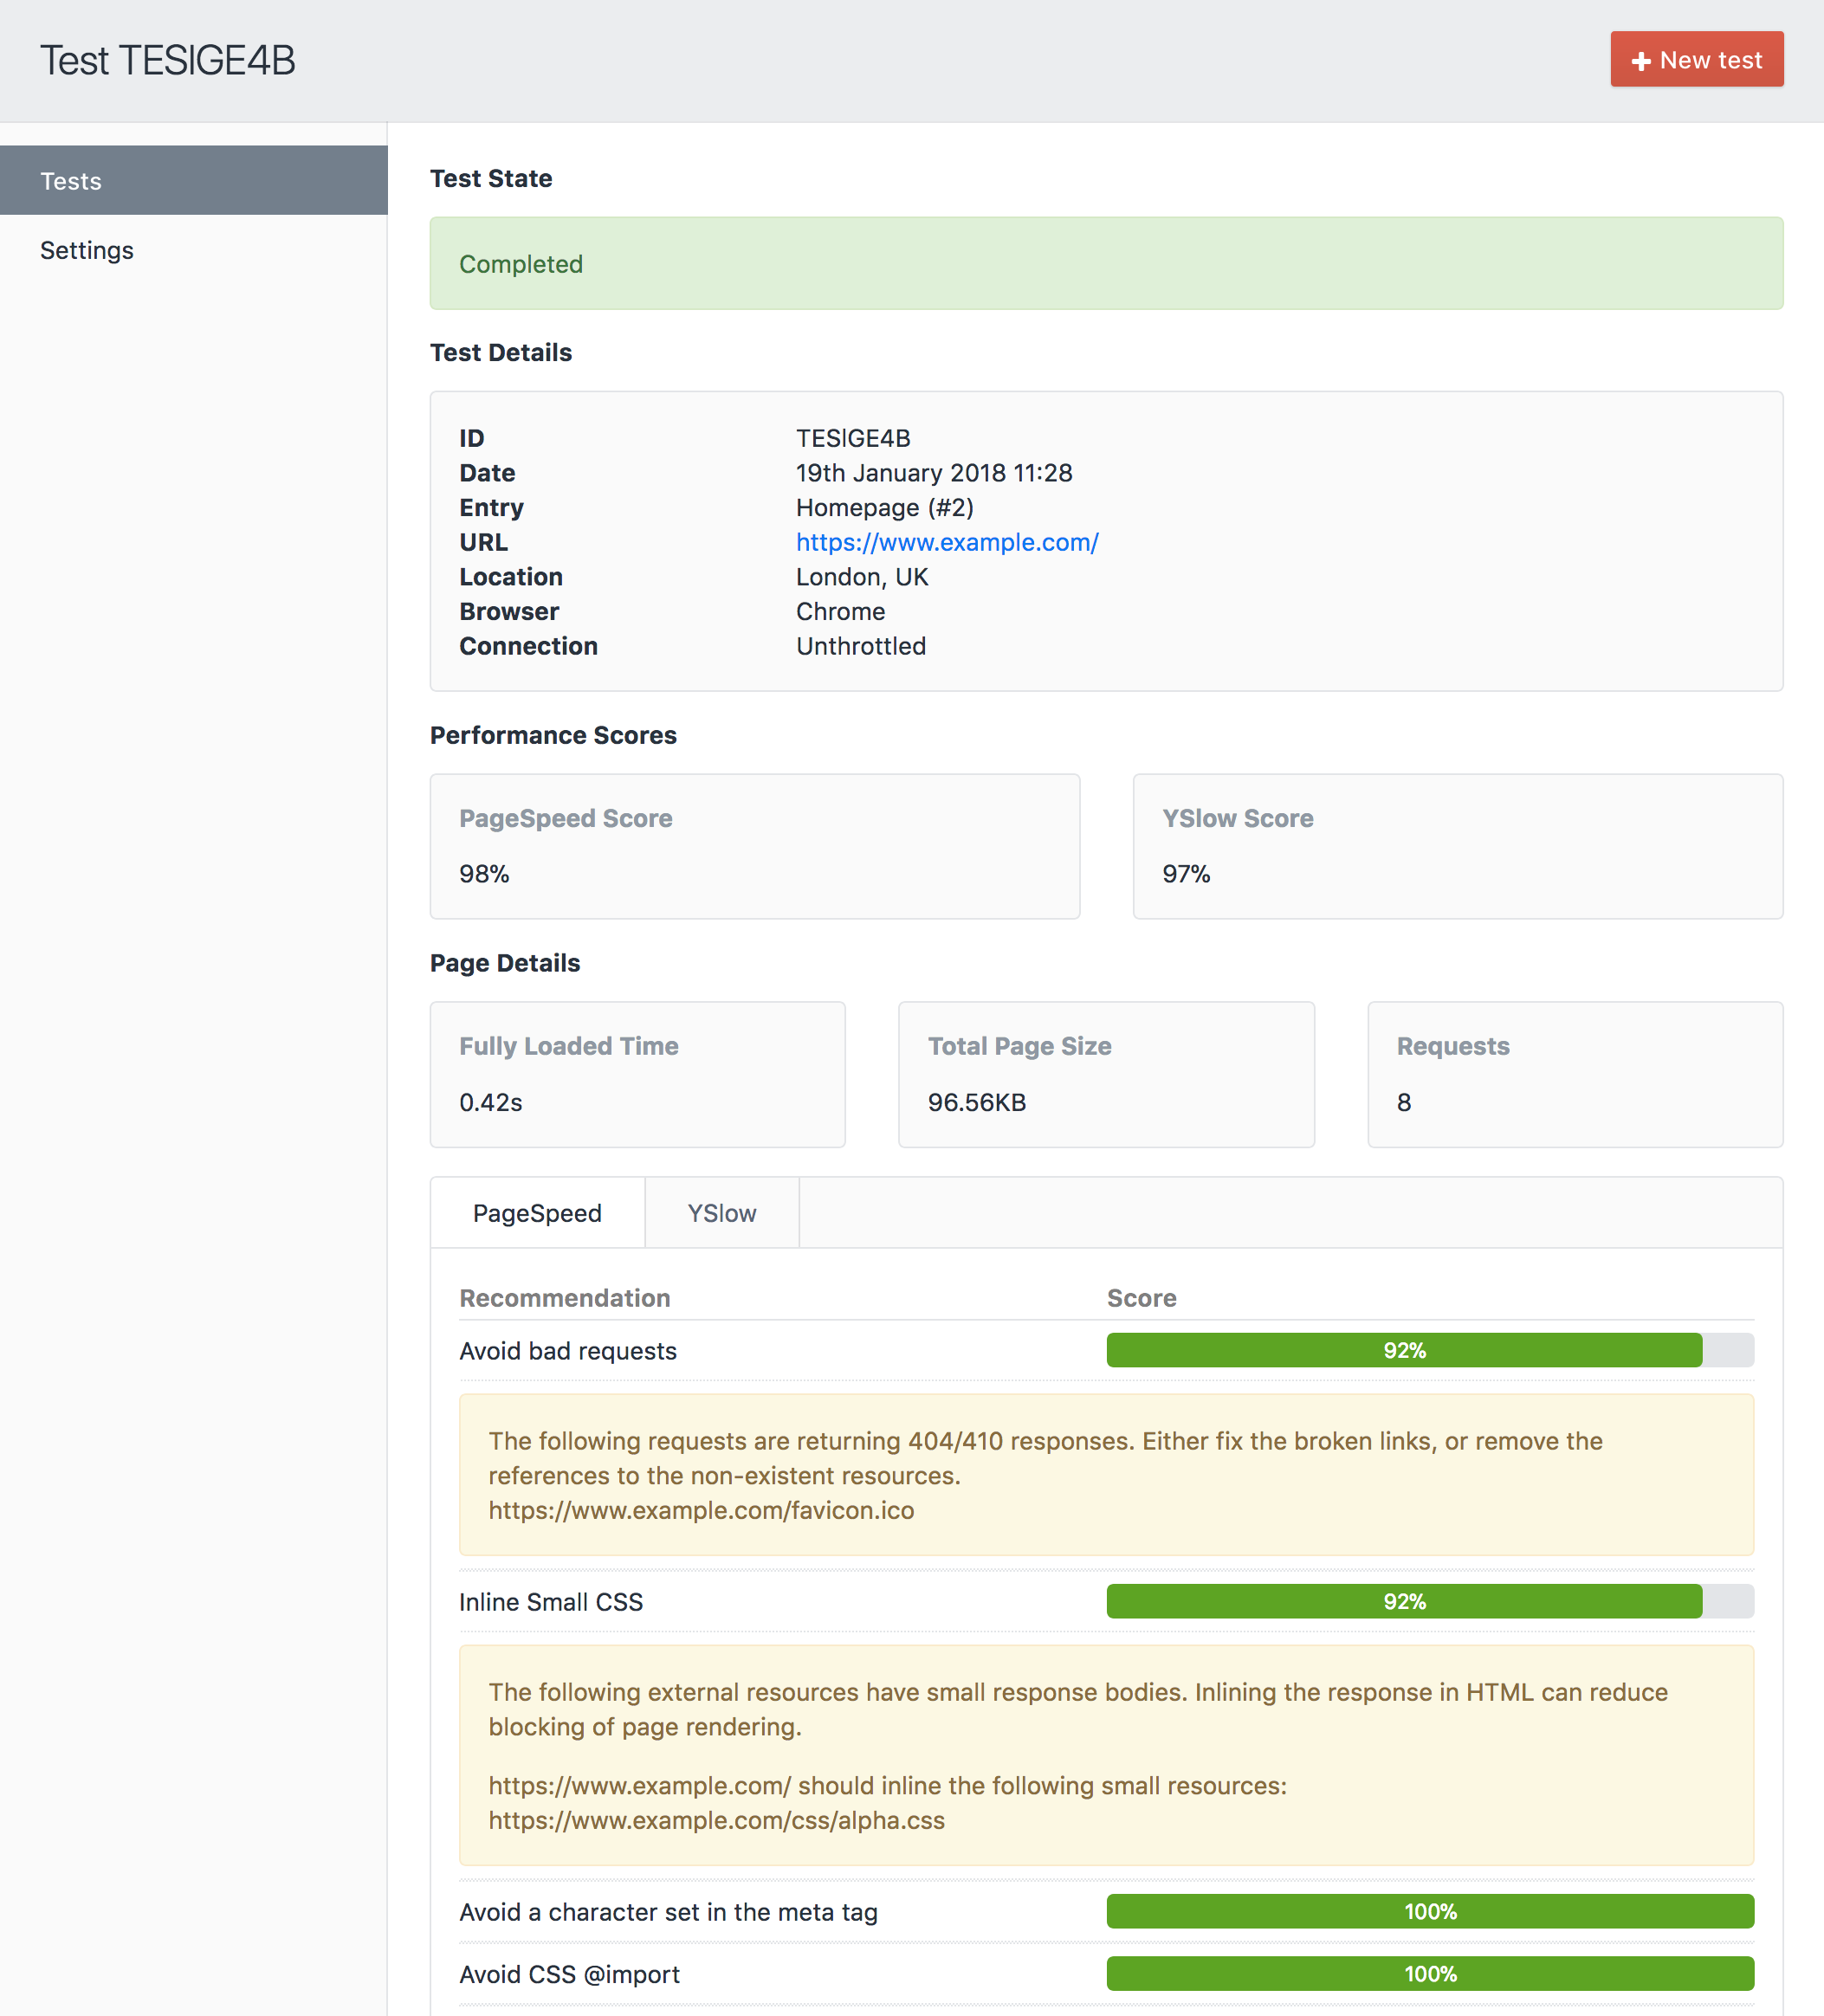
Task: Switch to the PageSpeed tab
Action: pyautogui.click(x=537, y=1213)
